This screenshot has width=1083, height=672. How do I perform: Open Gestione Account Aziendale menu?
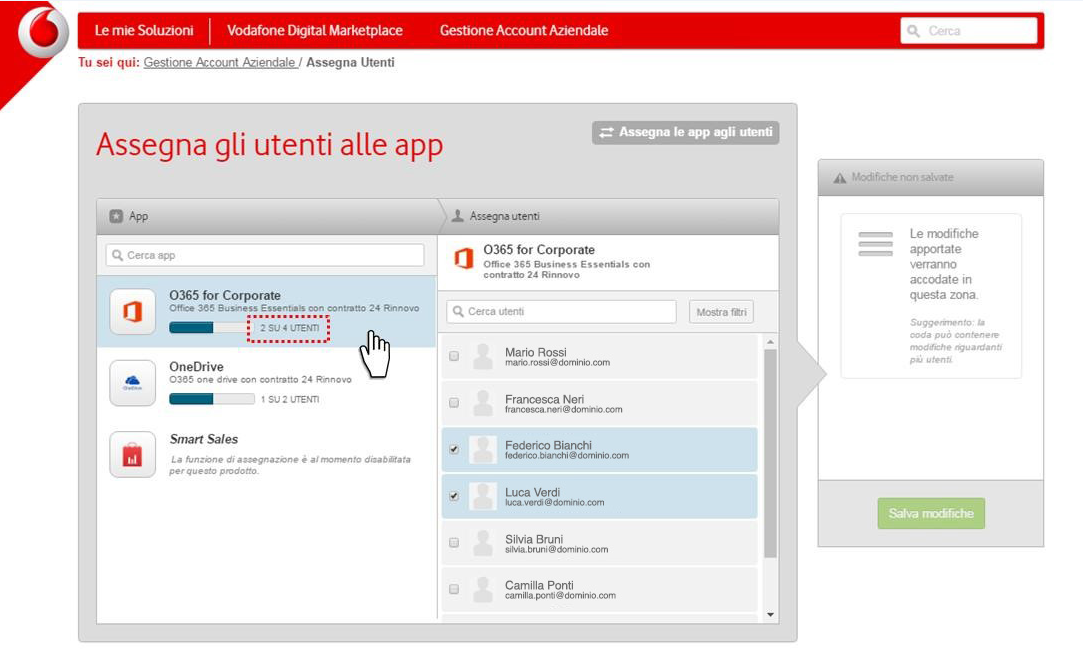click(524, 30)
